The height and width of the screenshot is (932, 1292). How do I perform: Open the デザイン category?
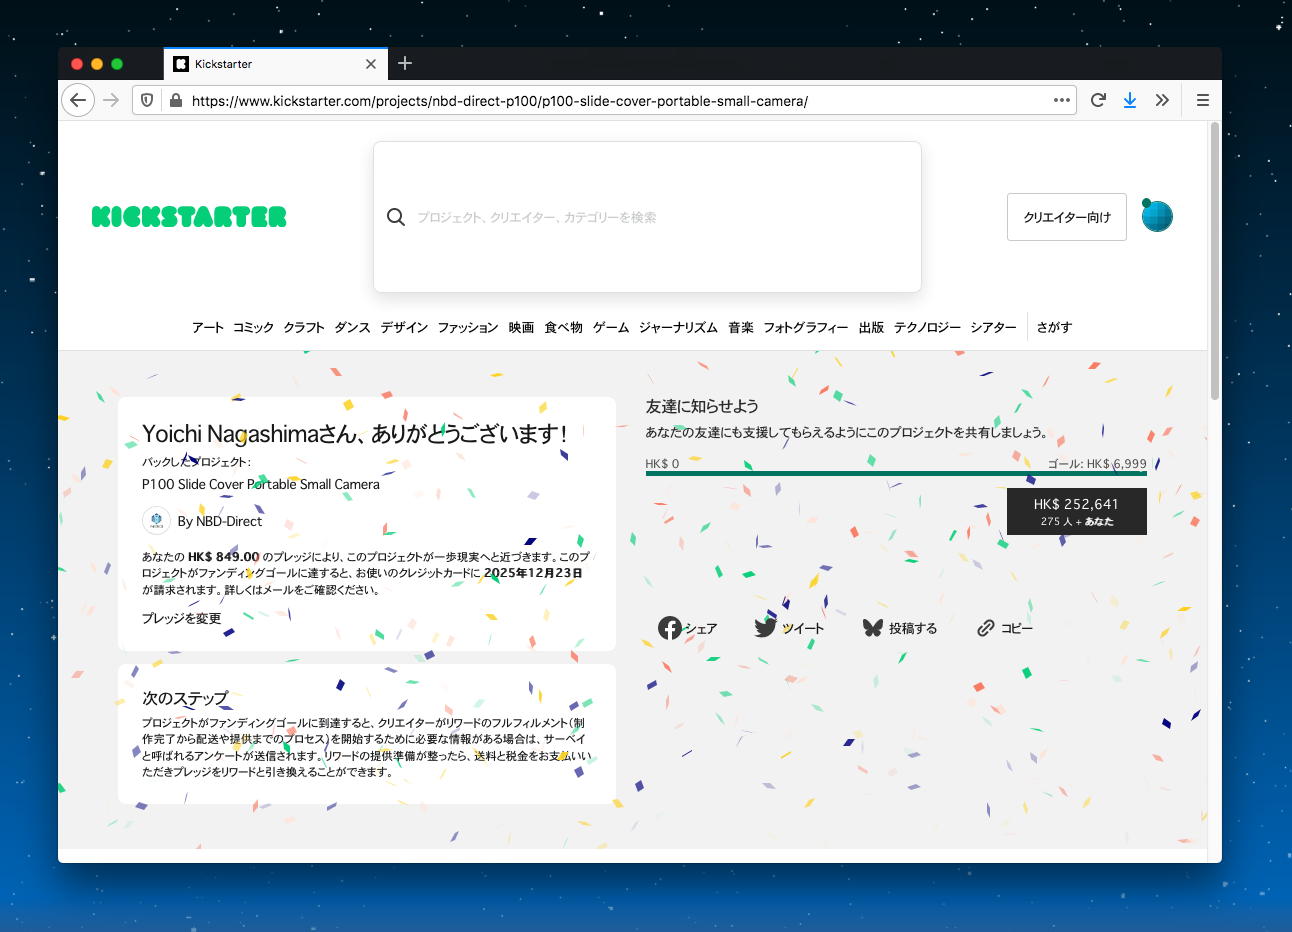tap(404, 327)
